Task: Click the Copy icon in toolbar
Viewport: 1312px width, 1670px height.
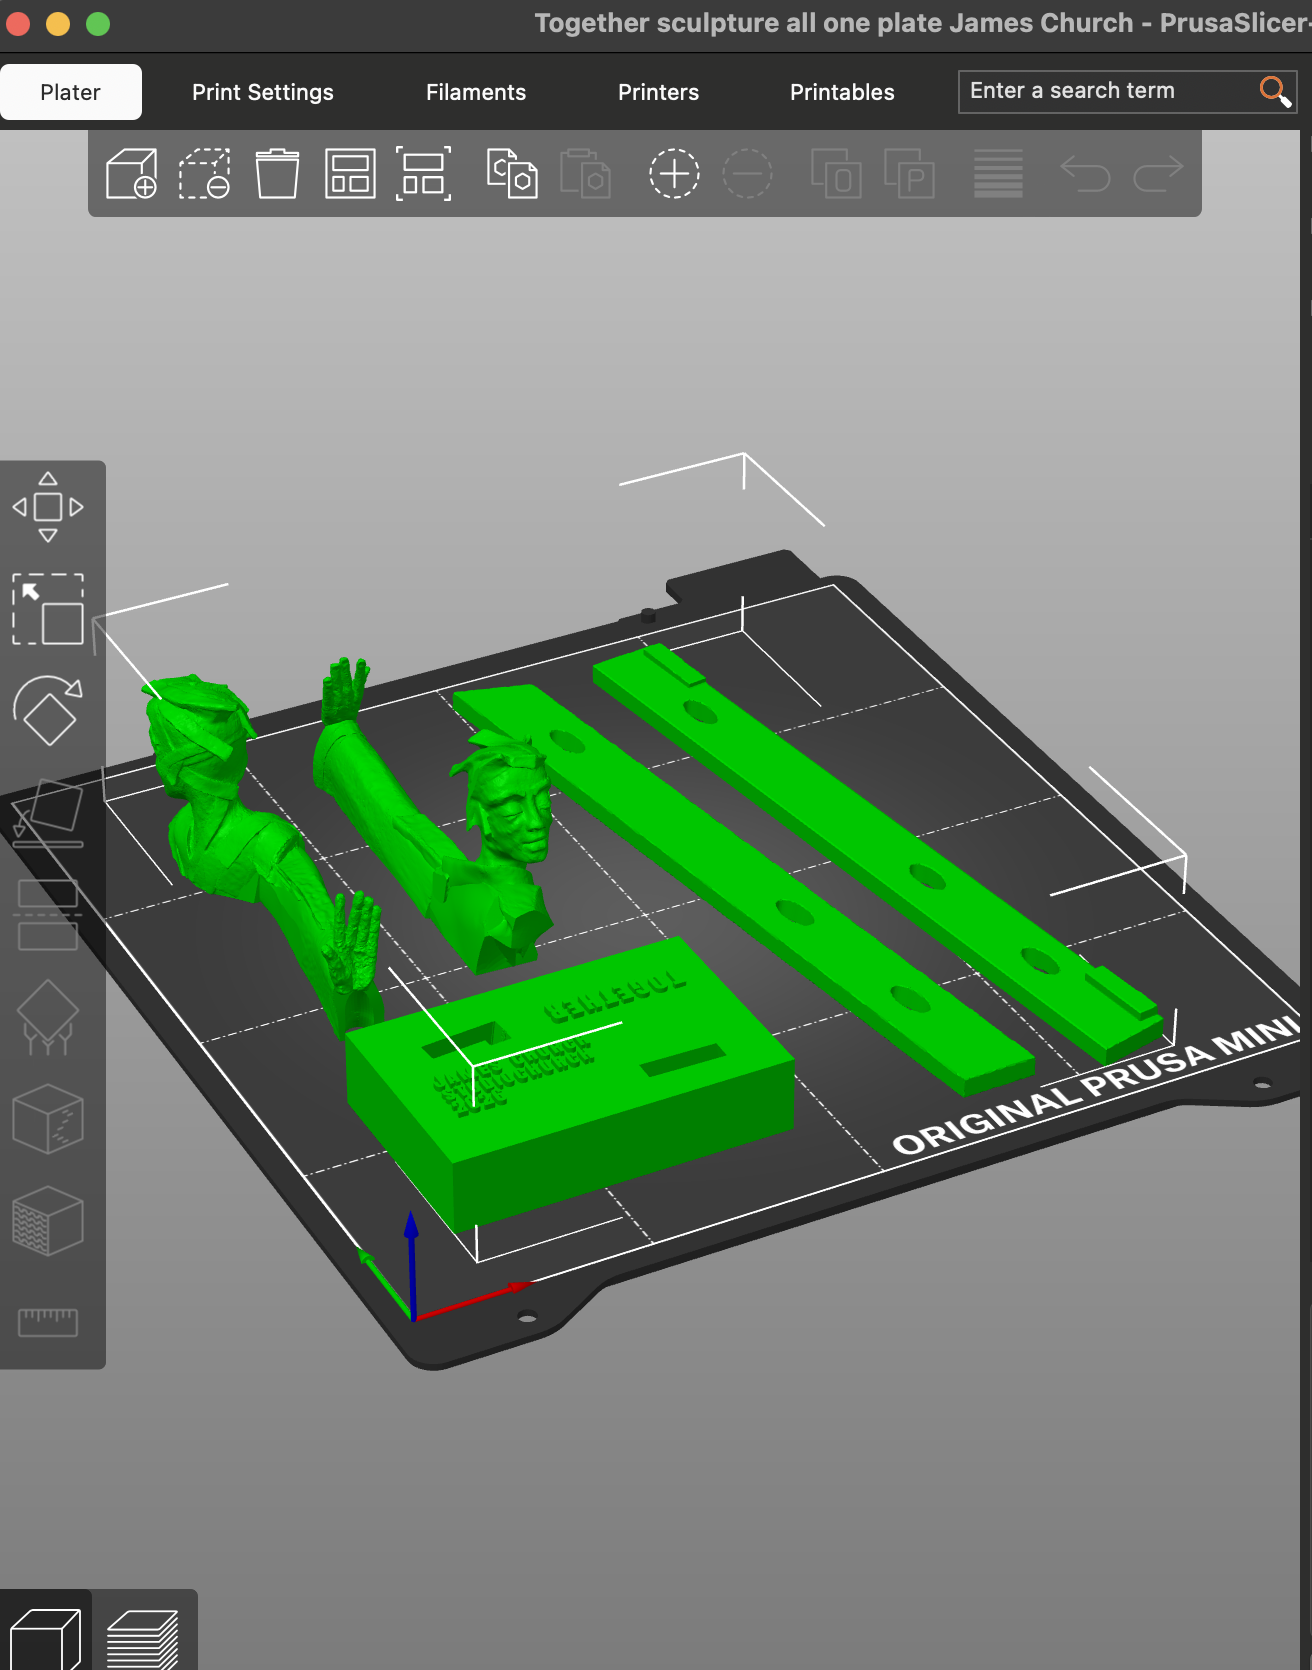Action: click(512, 174)
